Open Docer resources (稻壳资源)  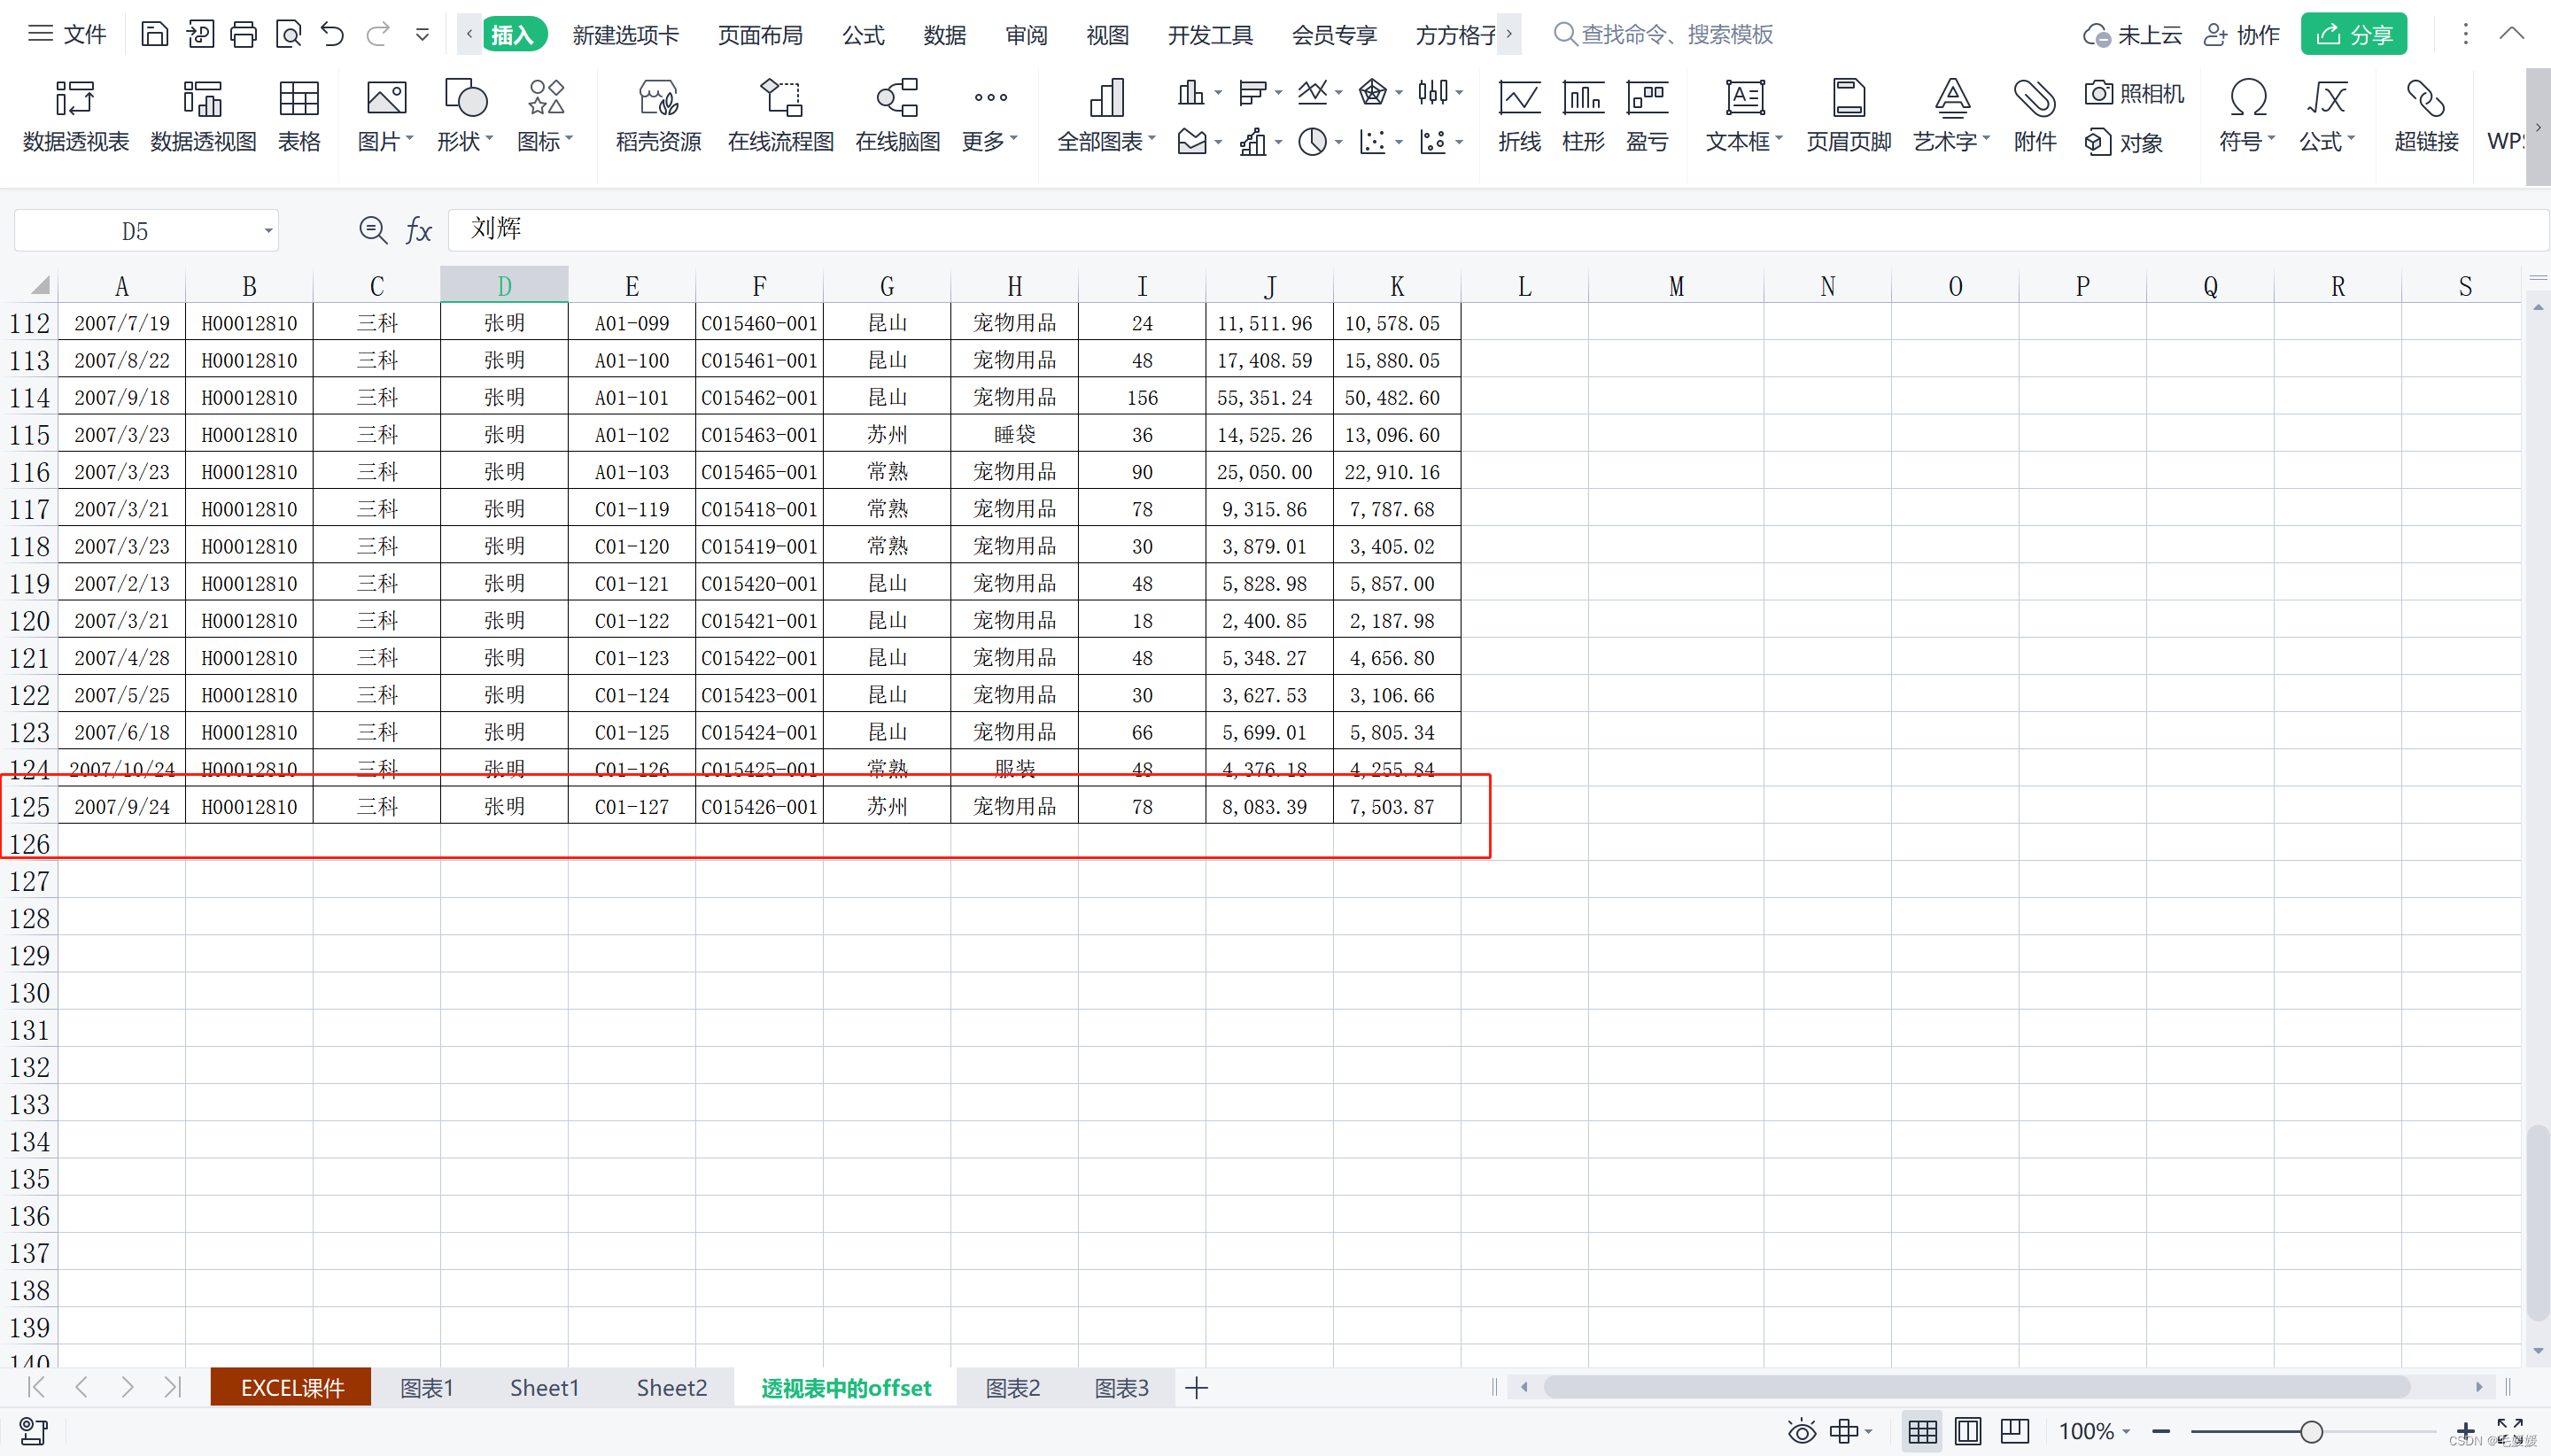[658, 116]
